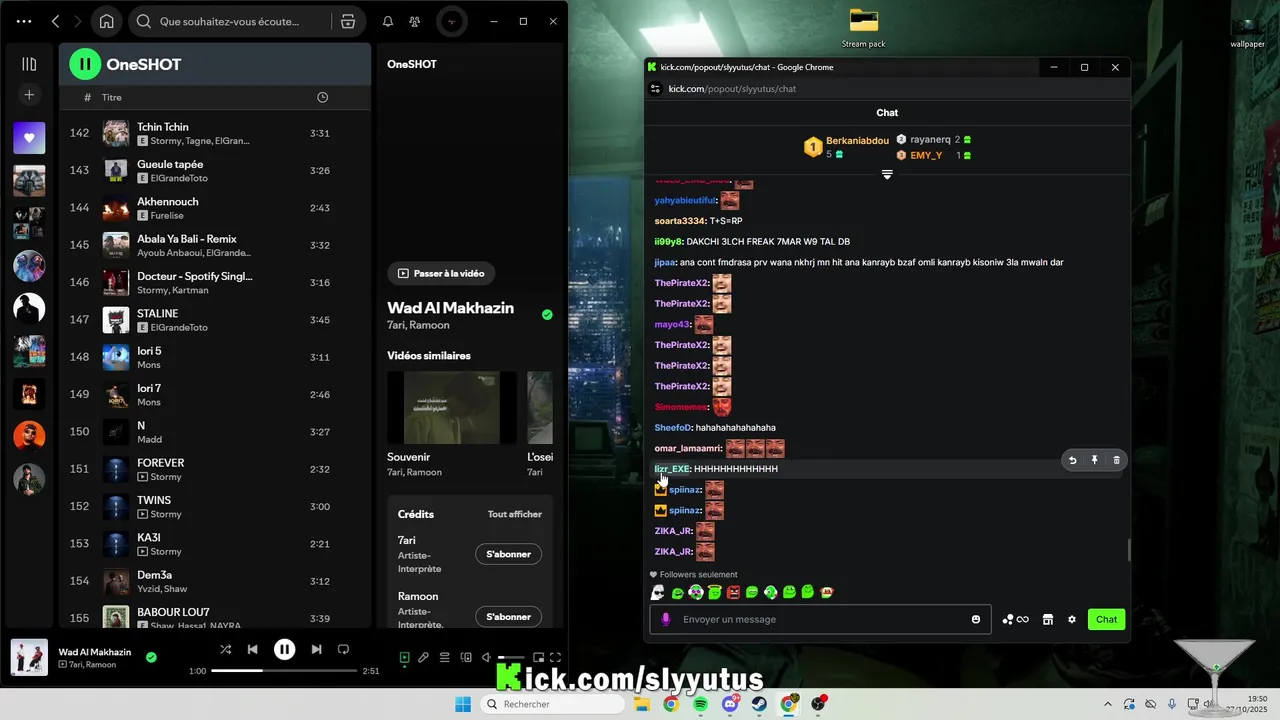Open the Kick shop icon

click(x=1047, y=619)
